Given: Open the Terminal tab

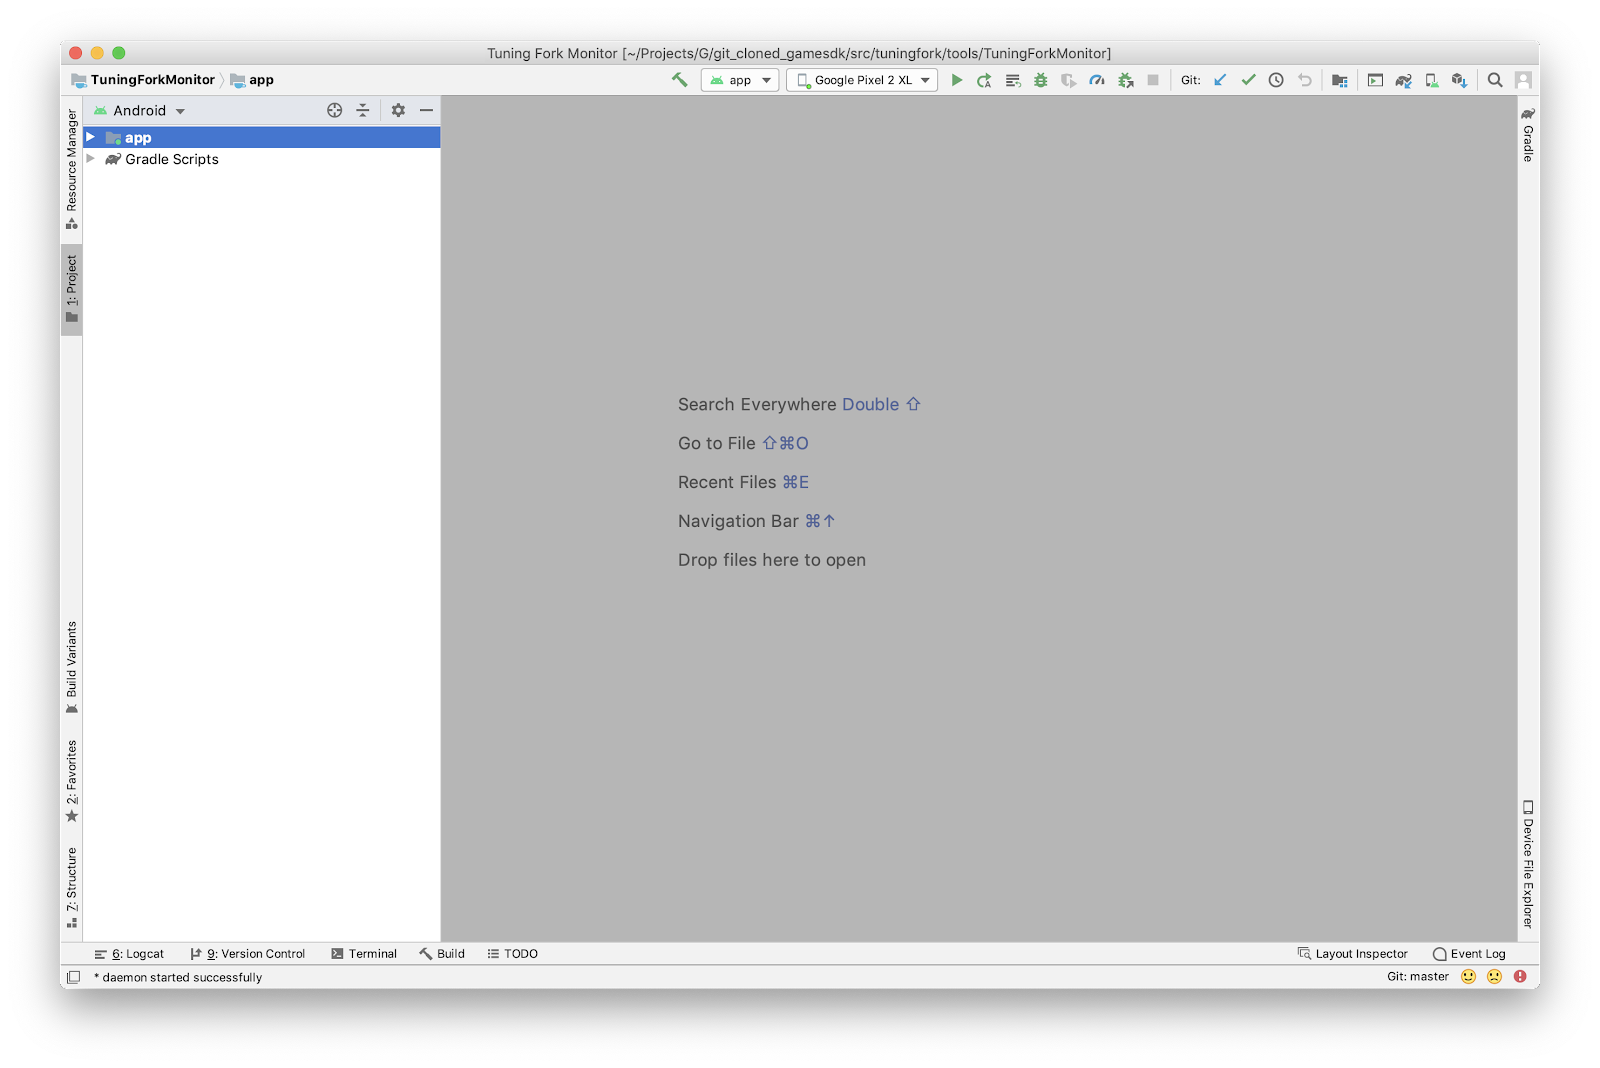Looking at the screenshot, I should click(x=364, y=954).
